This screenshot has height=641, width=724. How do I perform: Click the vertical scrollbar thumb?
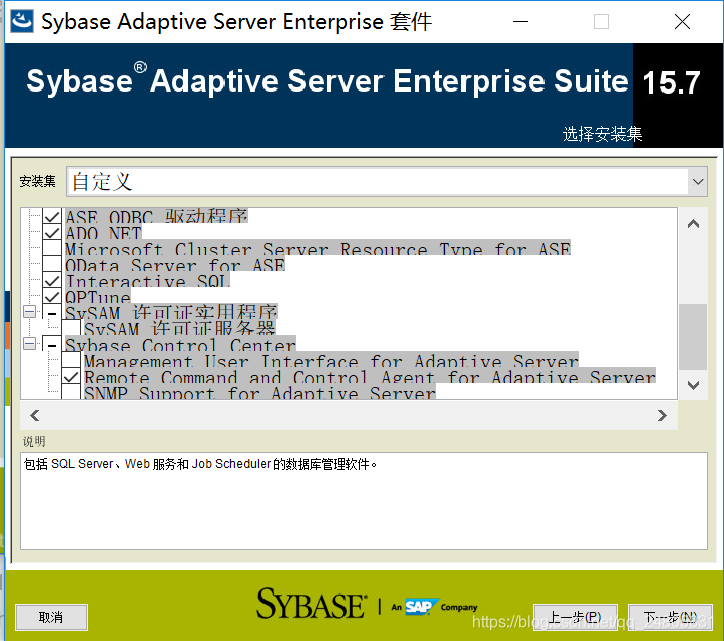pyautogui.click(x=693, y=337)
